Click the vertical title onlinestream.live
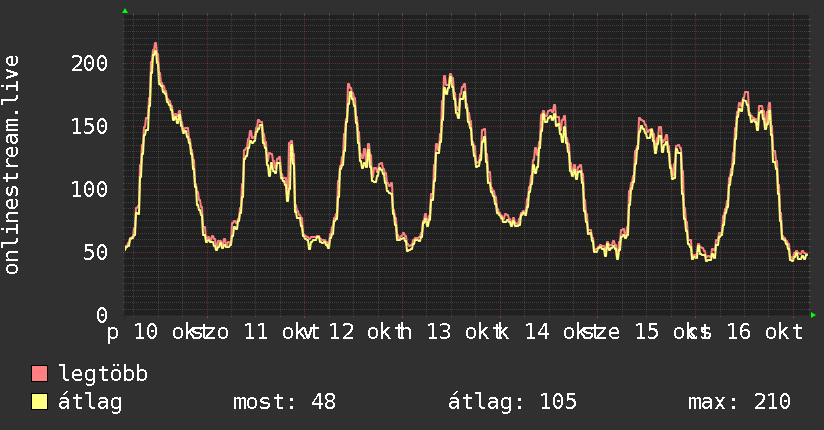 [12, 165]
